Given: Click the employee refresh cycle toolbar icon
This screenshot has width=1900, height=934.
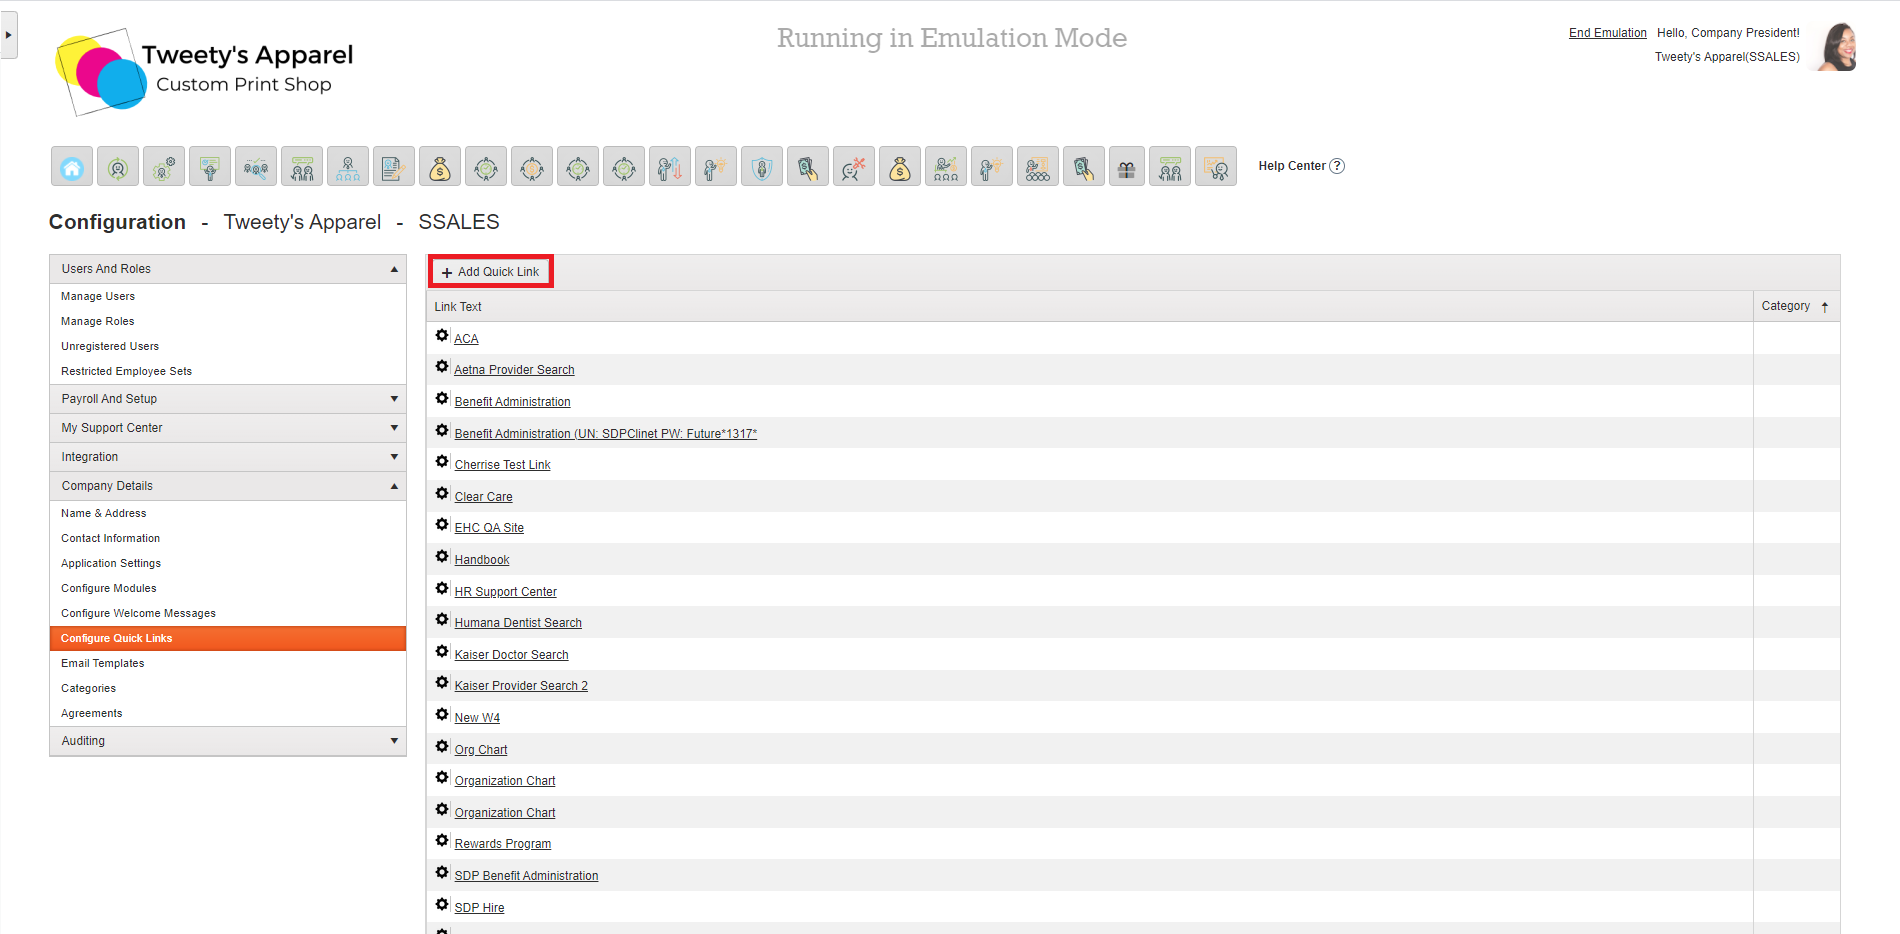Looking at the screenshot, I should [x=118, y=166].
